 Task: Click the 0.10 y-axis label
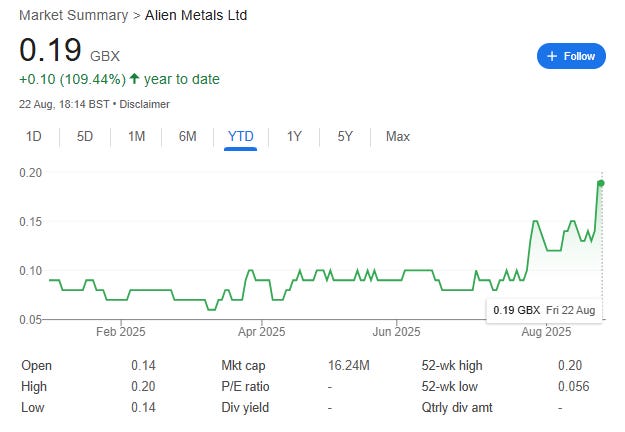[30, 271]
